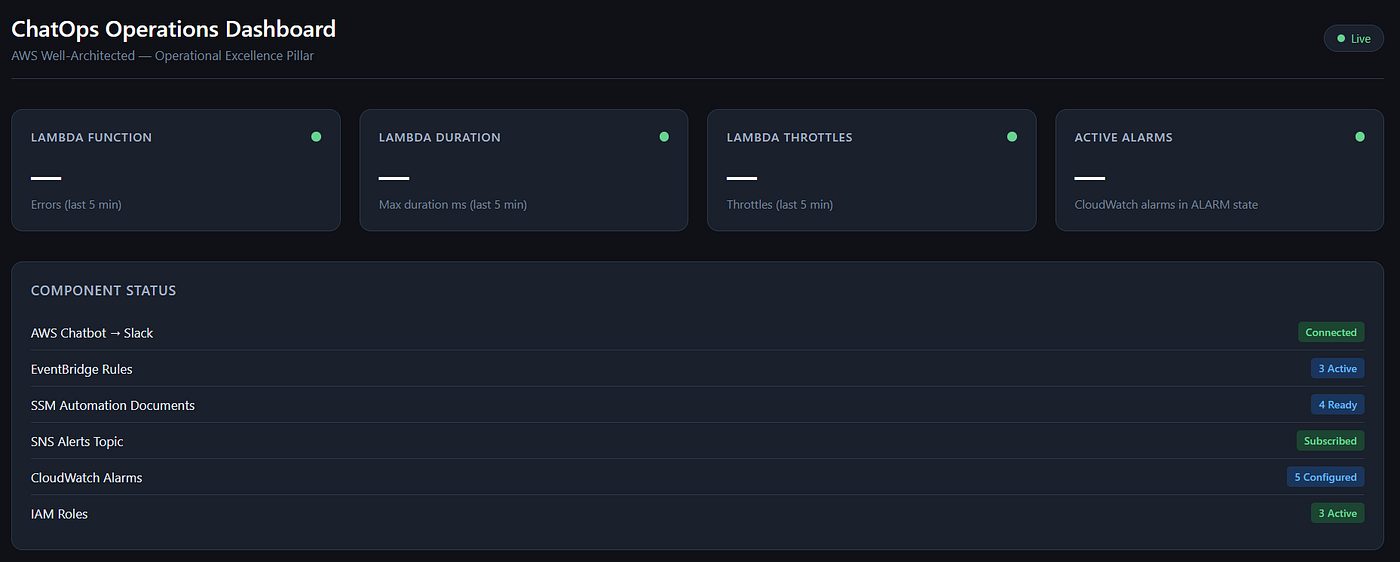The image size is (1400, 562).
Task: Click the 'AWS Chatbot → Slack' row label
Action: click(x=92, y=333)
